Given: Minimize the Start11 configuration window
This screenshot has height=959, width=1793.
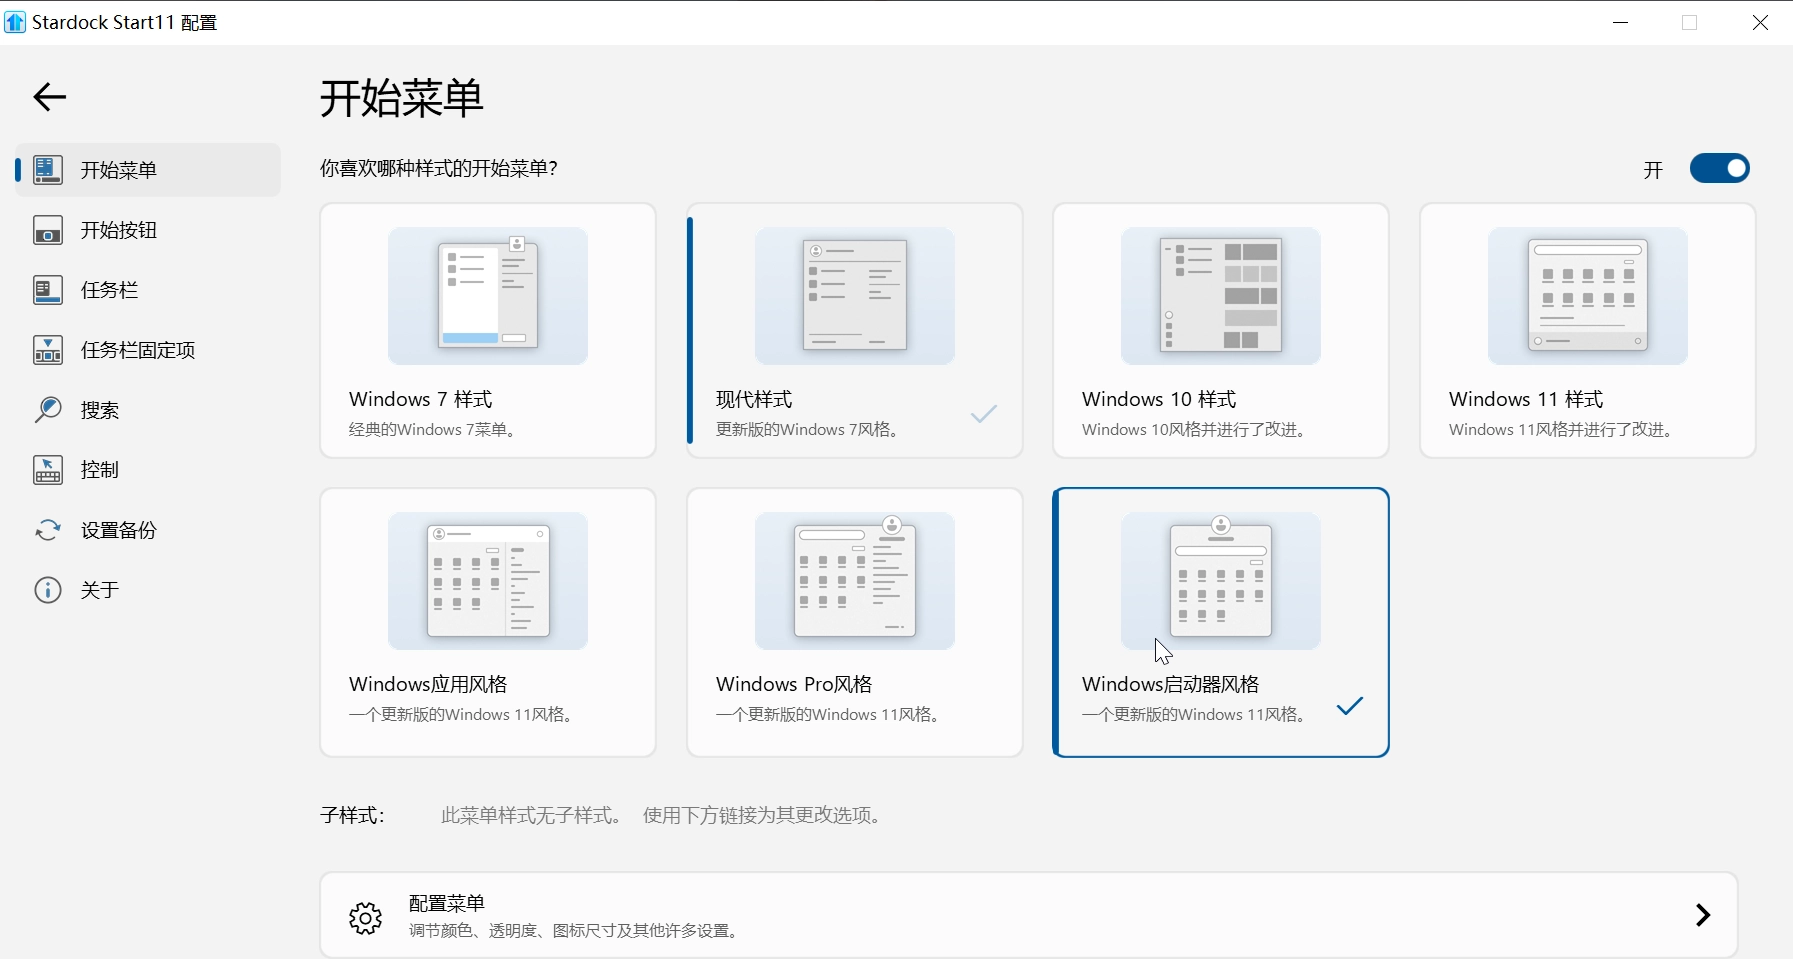Looking at the screenshot, I should pyautogui.click(x=1621, y=22).
